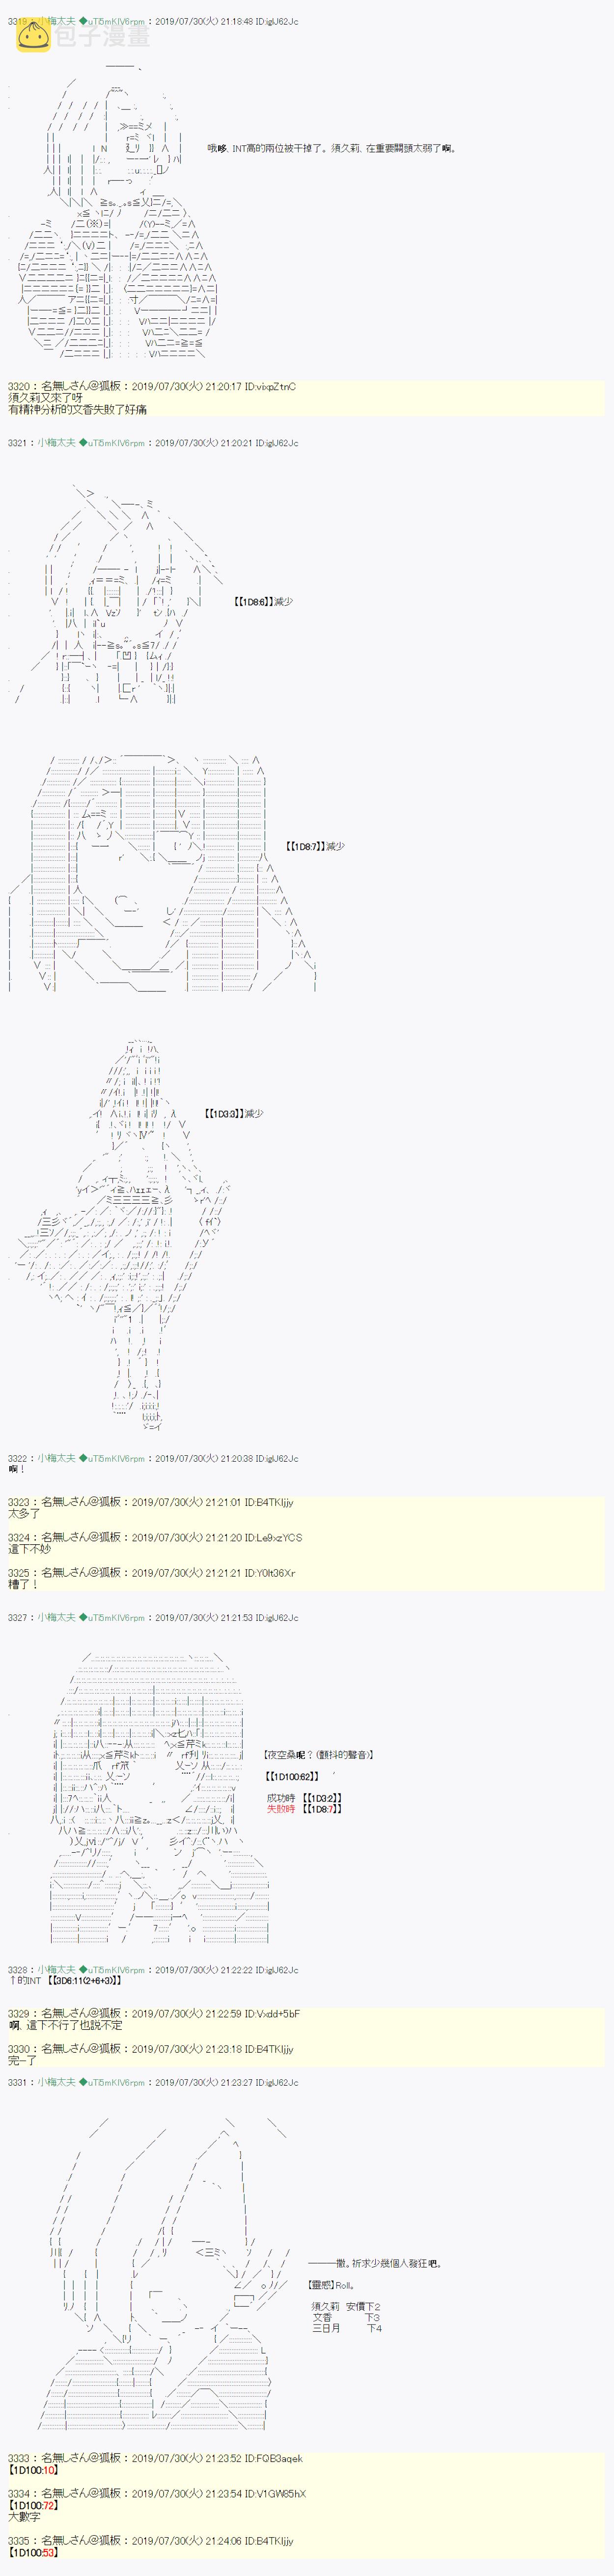The image size is (614, 2576).
Task: Click the 1D8:7 dice roll result
Action: coord(304,846)
